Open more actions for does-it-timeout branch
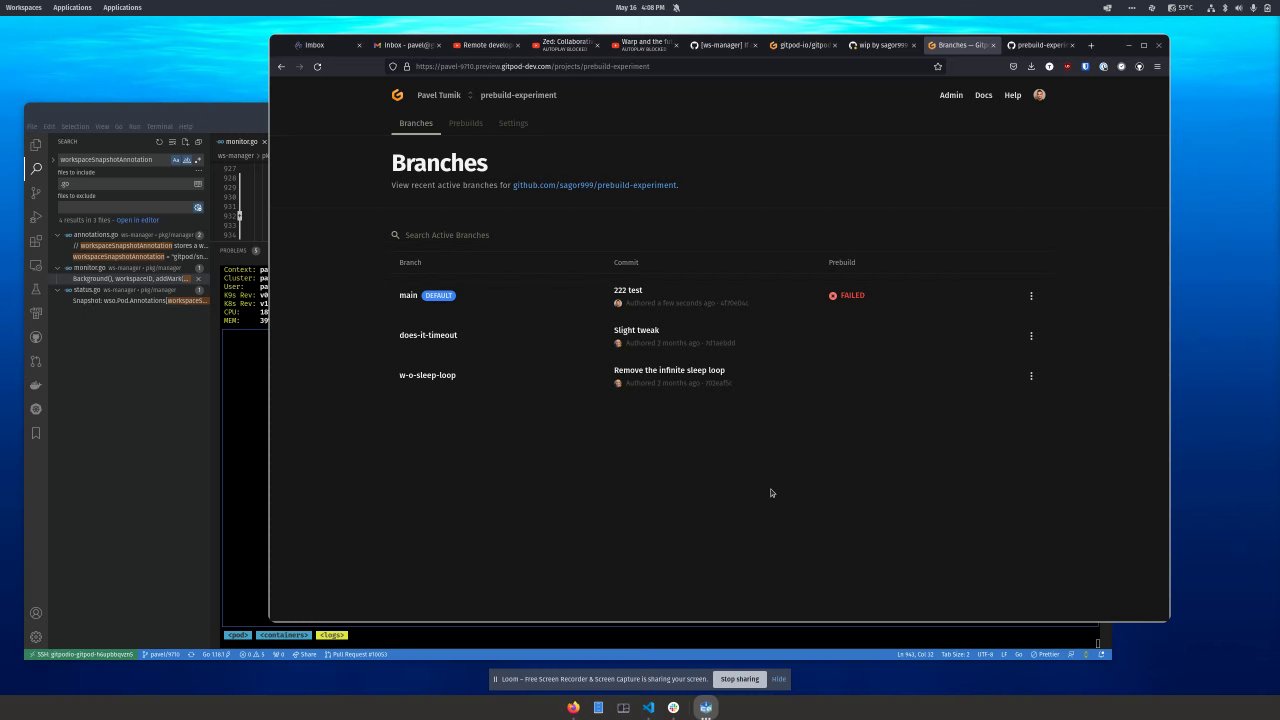This screenshot has height=720, width=1280. point(1031,336)
